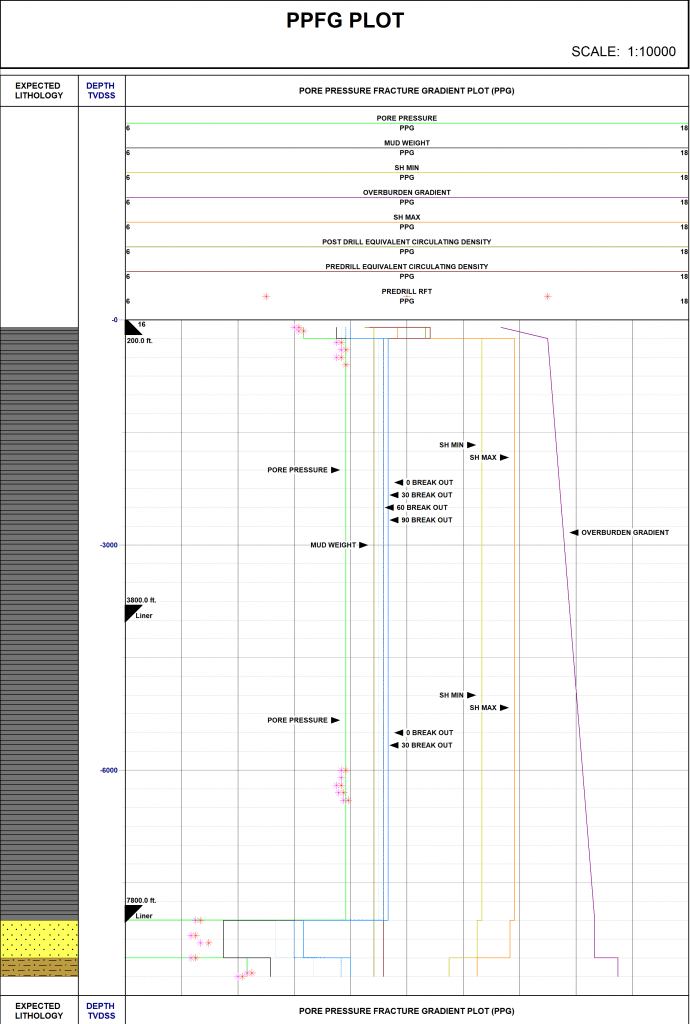This screenshot has width=690, height=1024.
Task: Click the yellow sand interval in the lithology column
Action: (39, 939)
